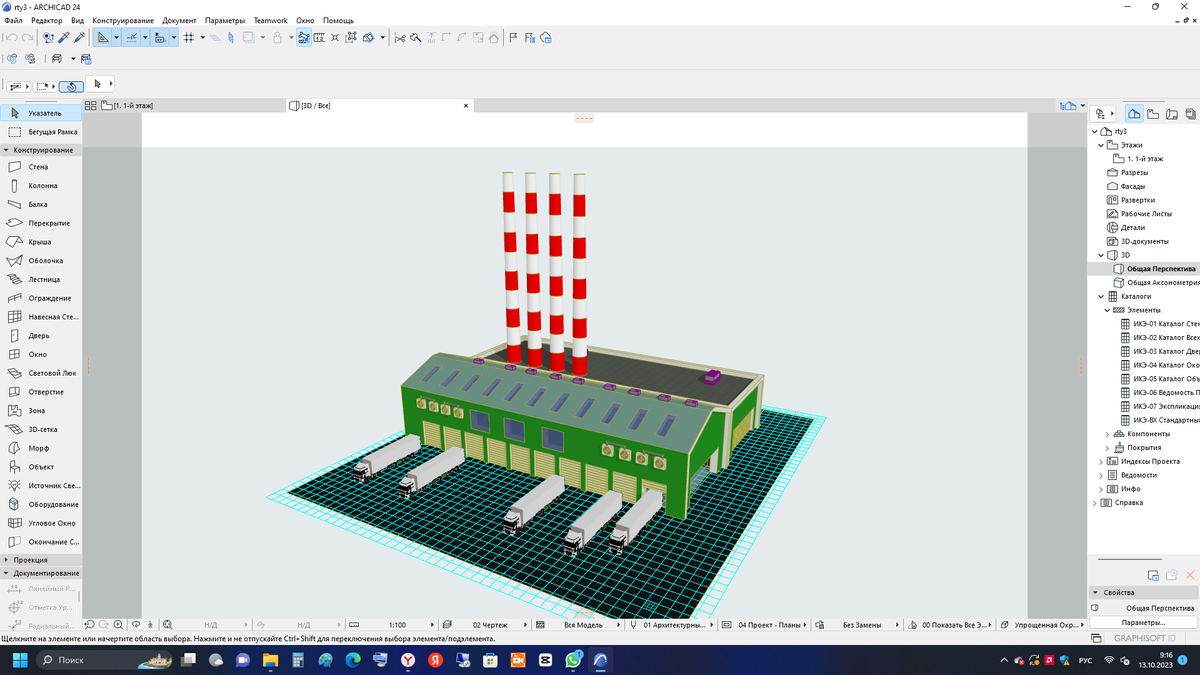1200x675 pixels.
Task: Switch to the 1-й этаж tab
Action: point(132,105)
